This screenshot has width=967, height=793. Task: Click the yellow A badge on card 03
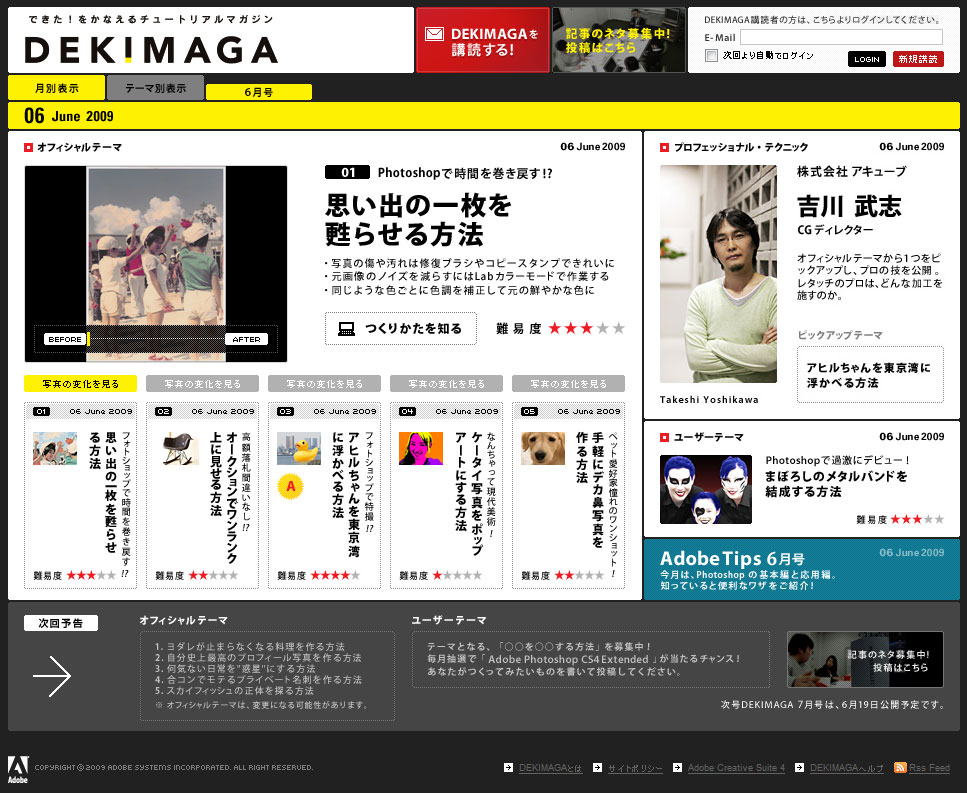point(290,486)
